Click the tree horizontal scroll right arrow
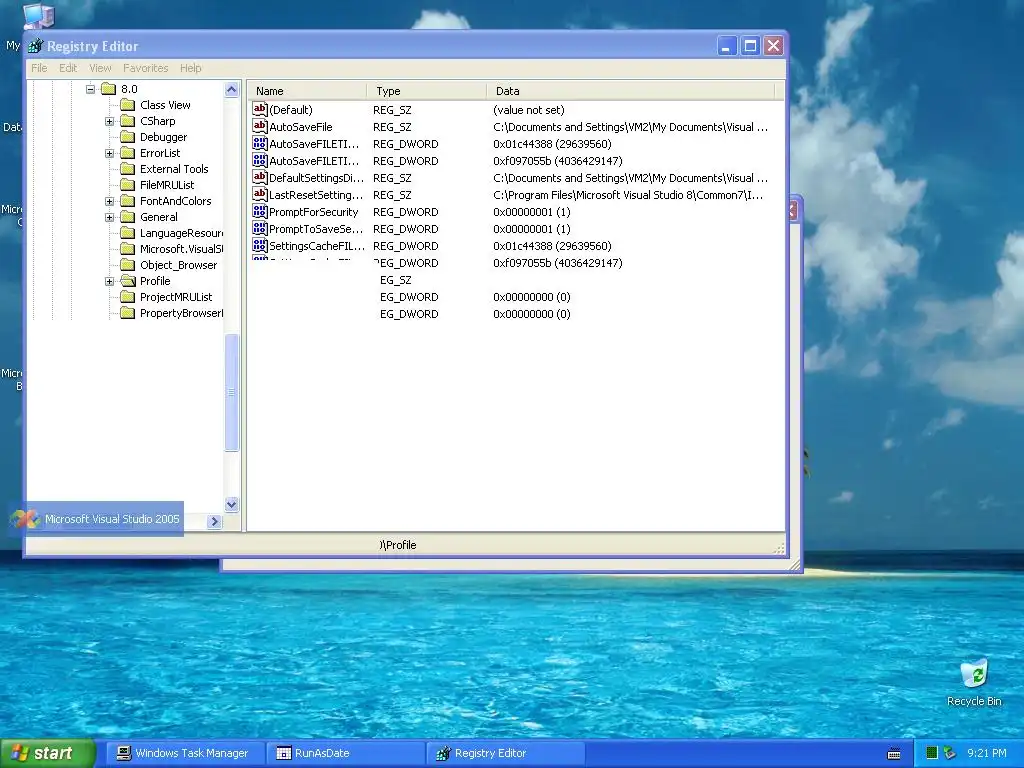Viewport: 1024px width, 768px height. click(214, 521)
